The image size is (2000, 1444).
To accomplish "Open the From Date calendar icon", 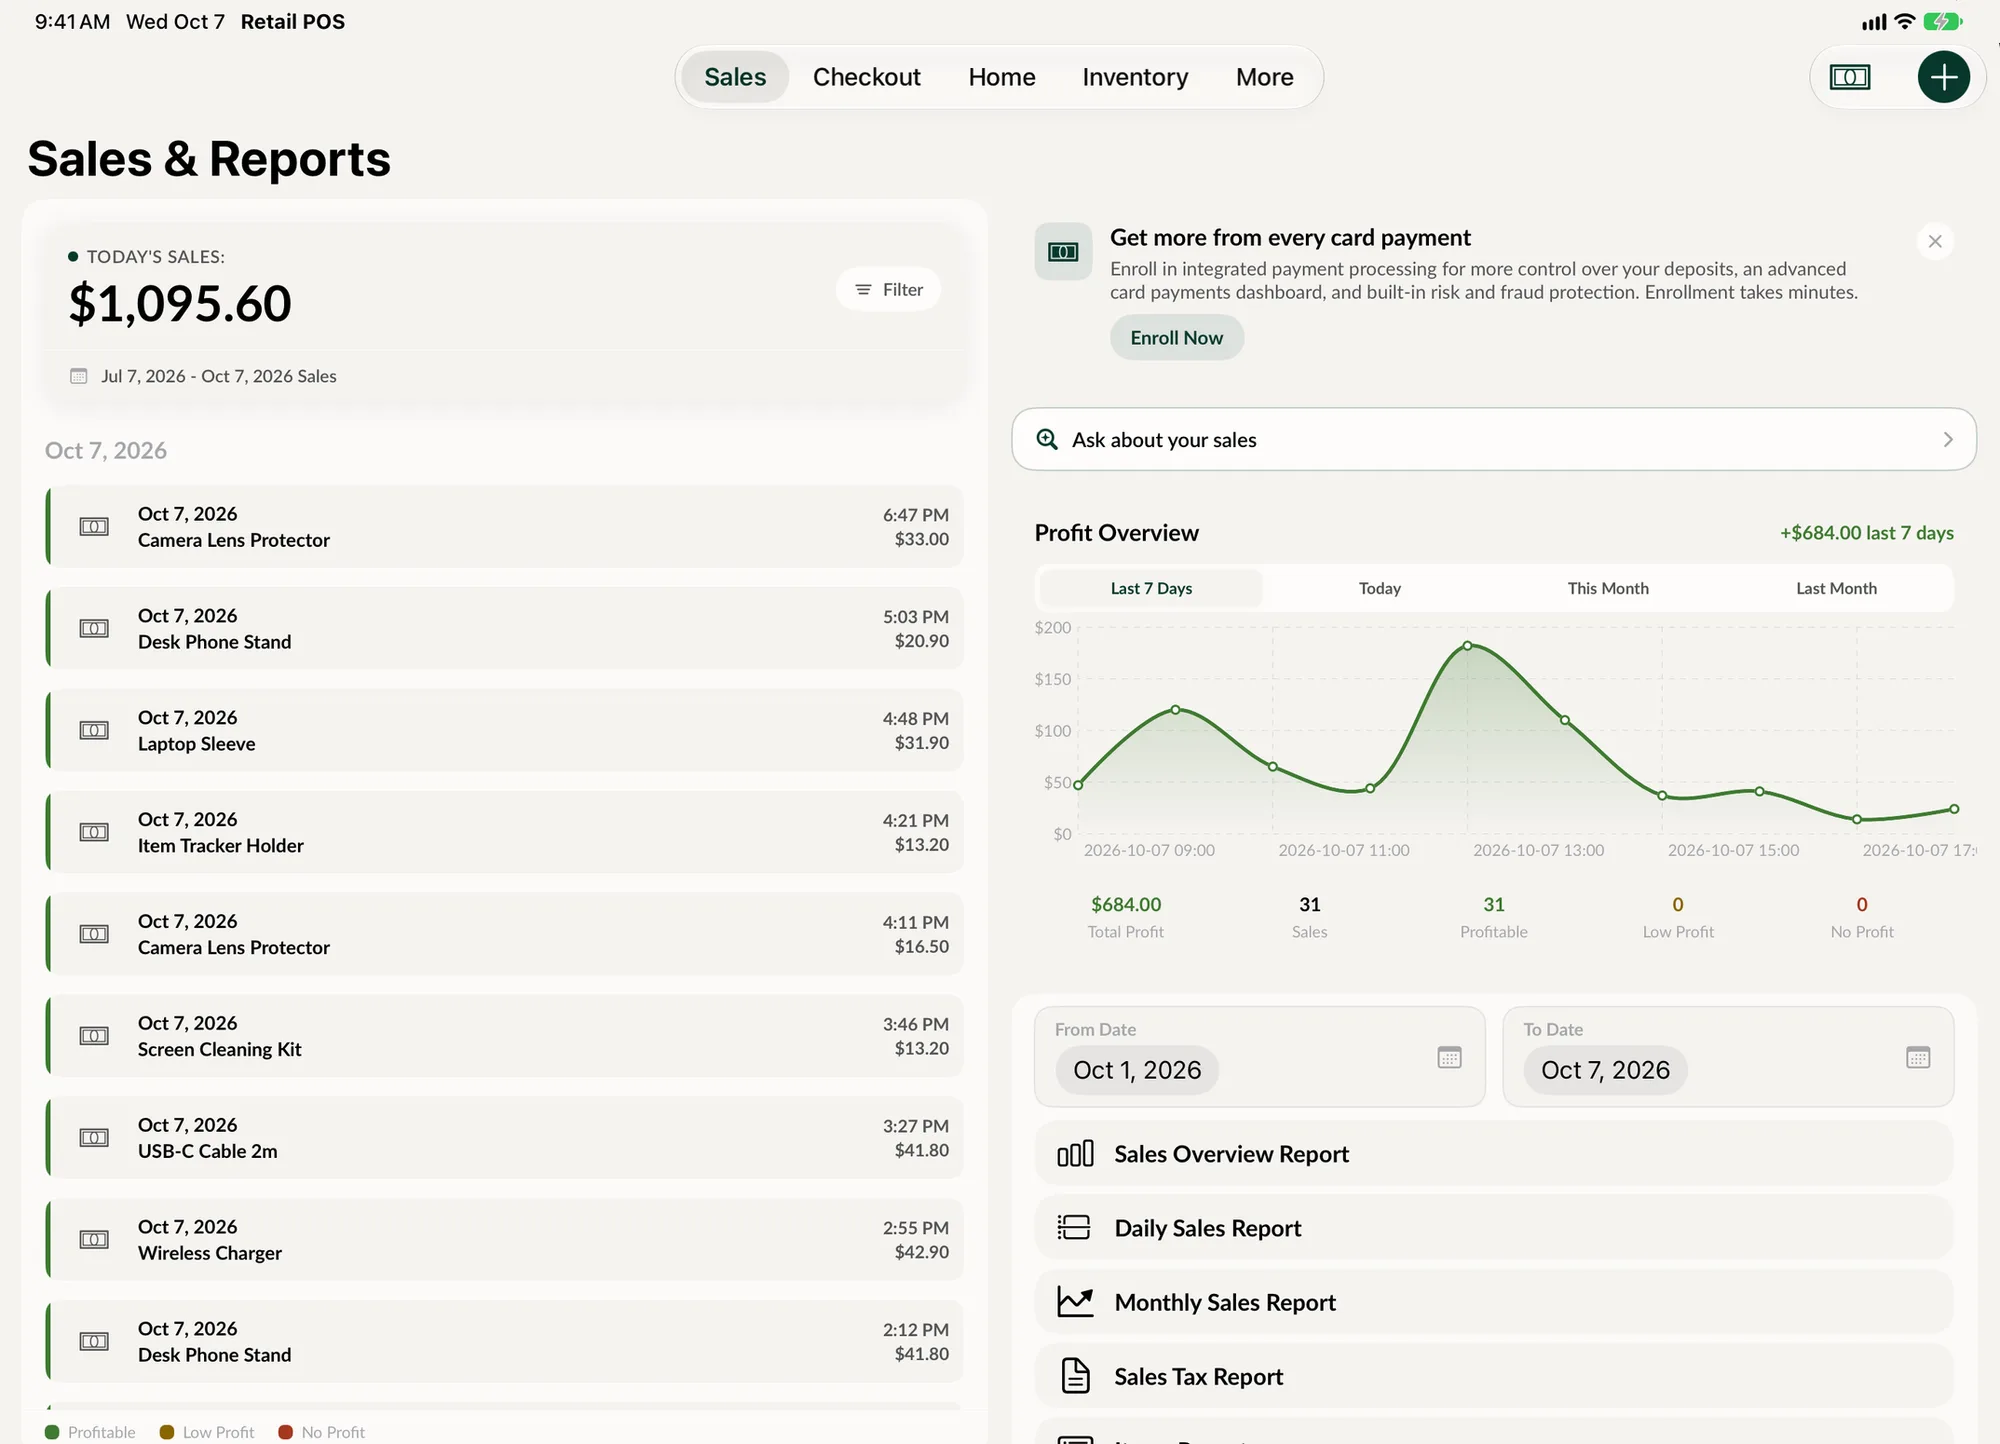I will 1449,1057.
